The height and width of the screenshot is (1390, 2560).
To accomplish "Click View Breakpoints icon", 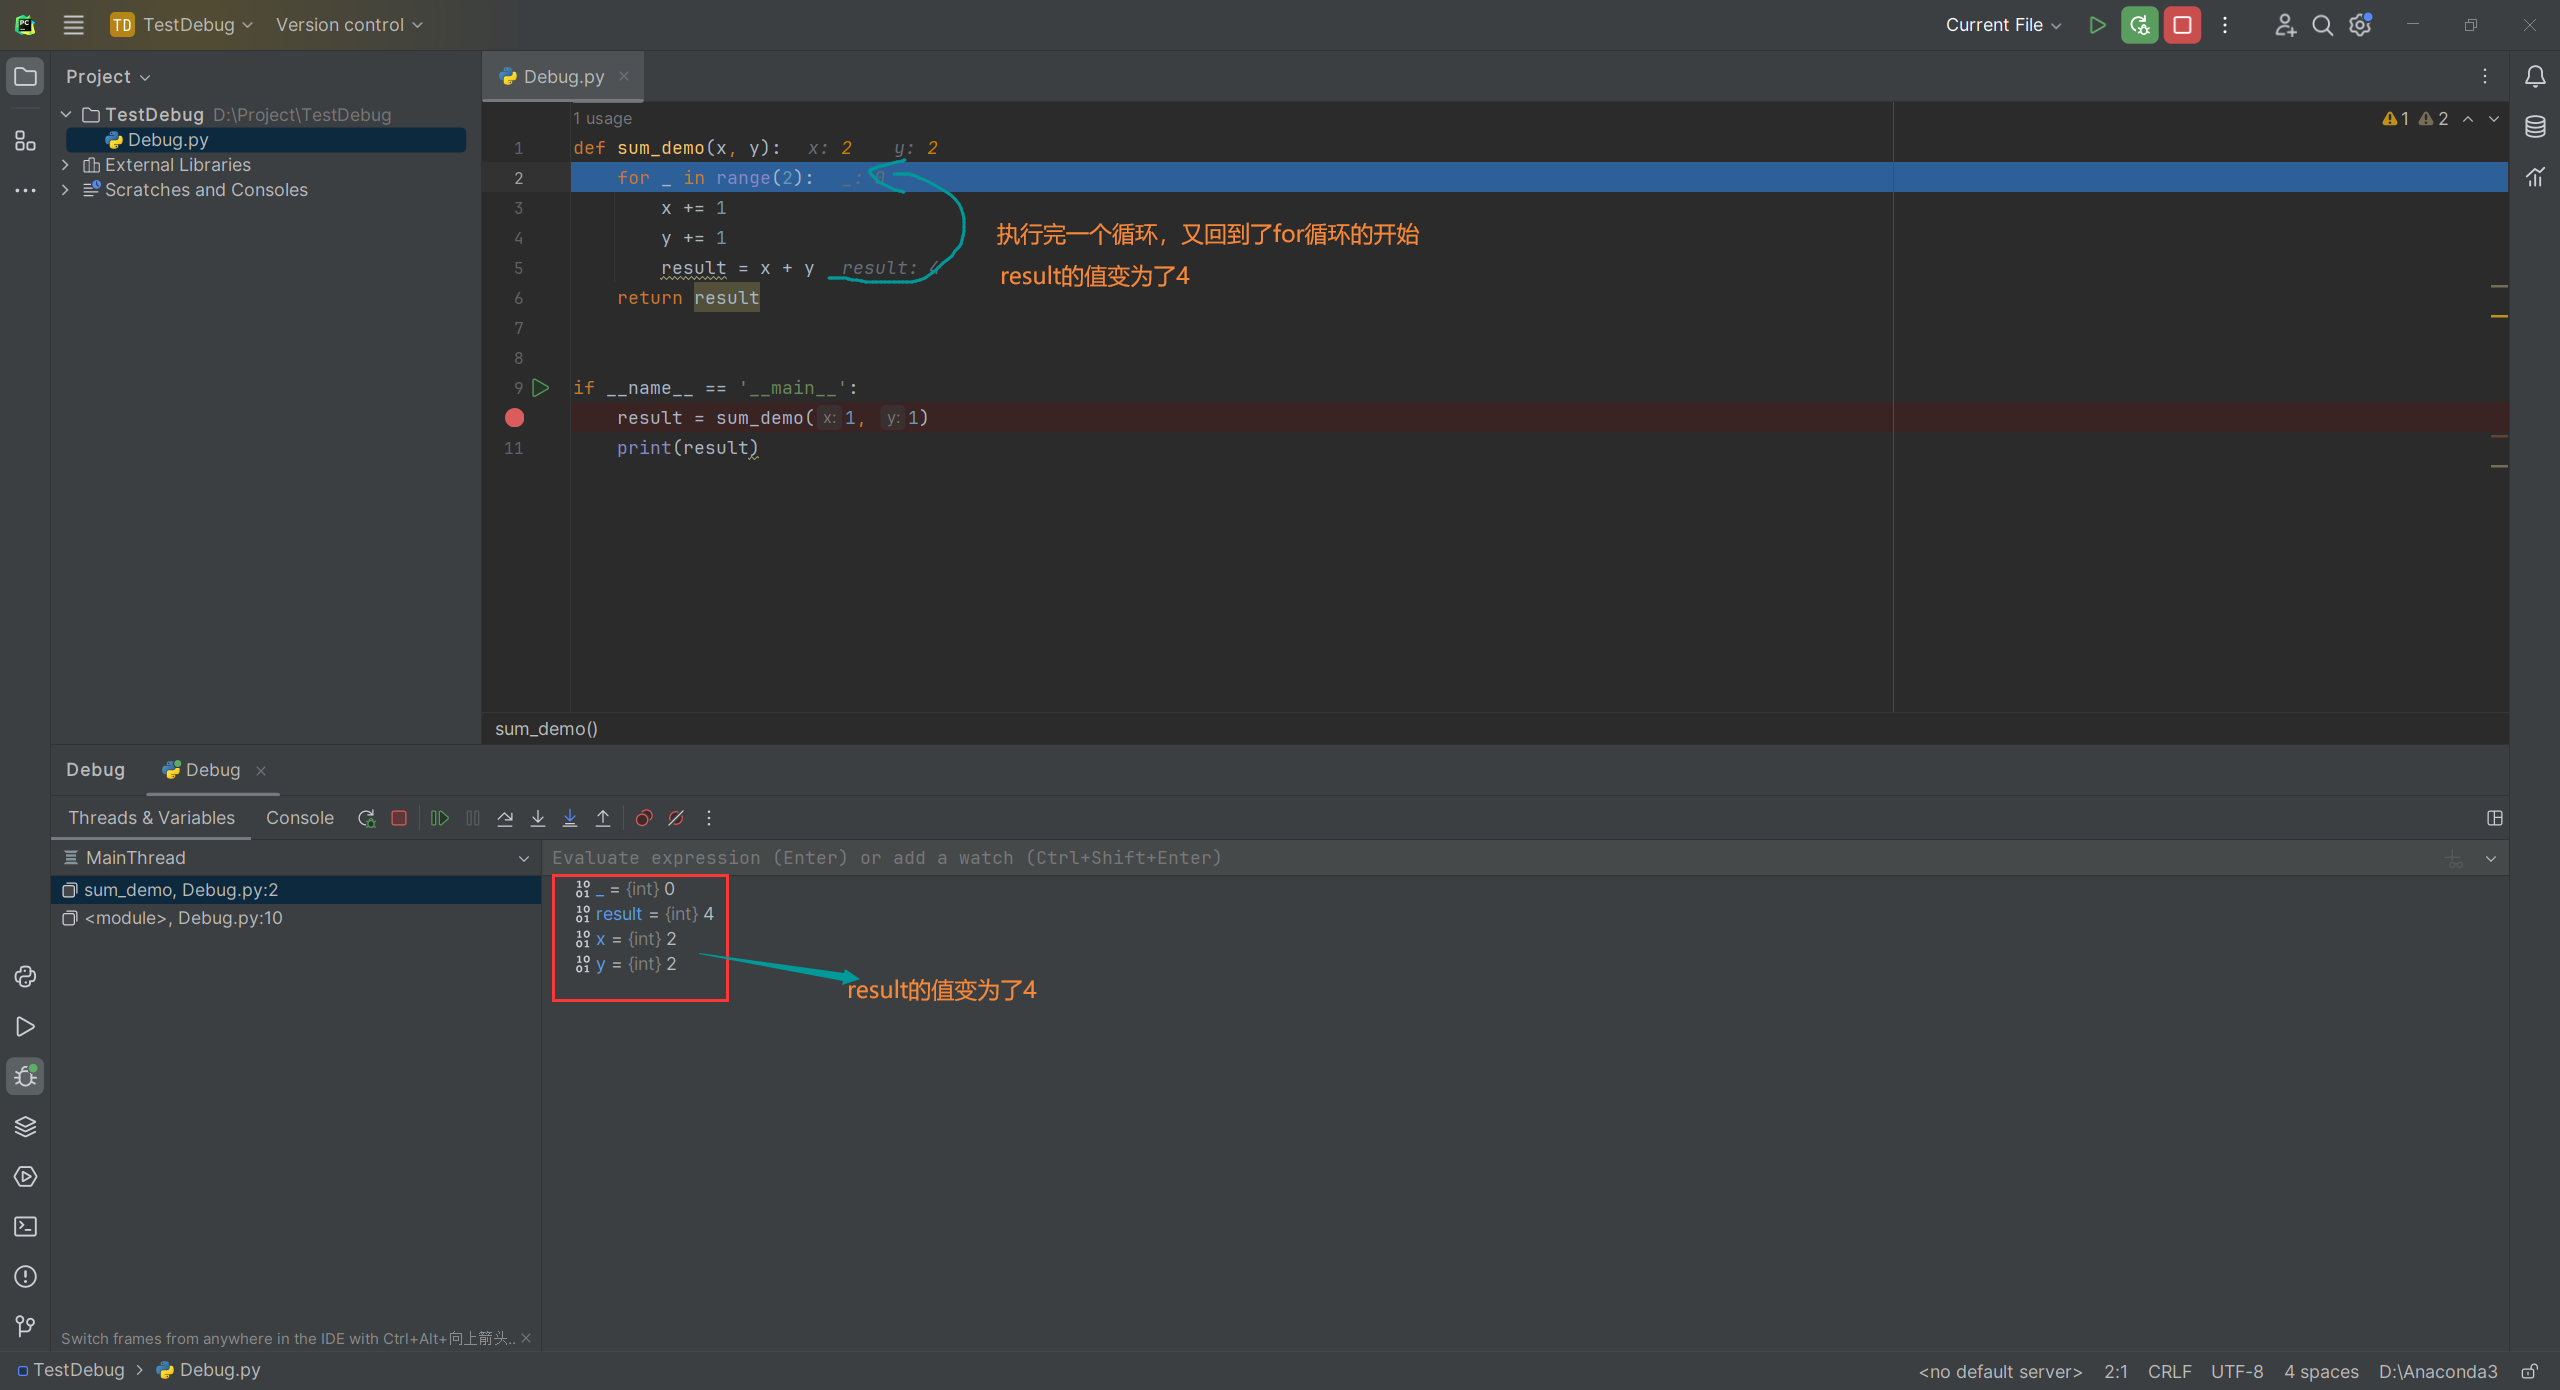I will click(644, 818).
